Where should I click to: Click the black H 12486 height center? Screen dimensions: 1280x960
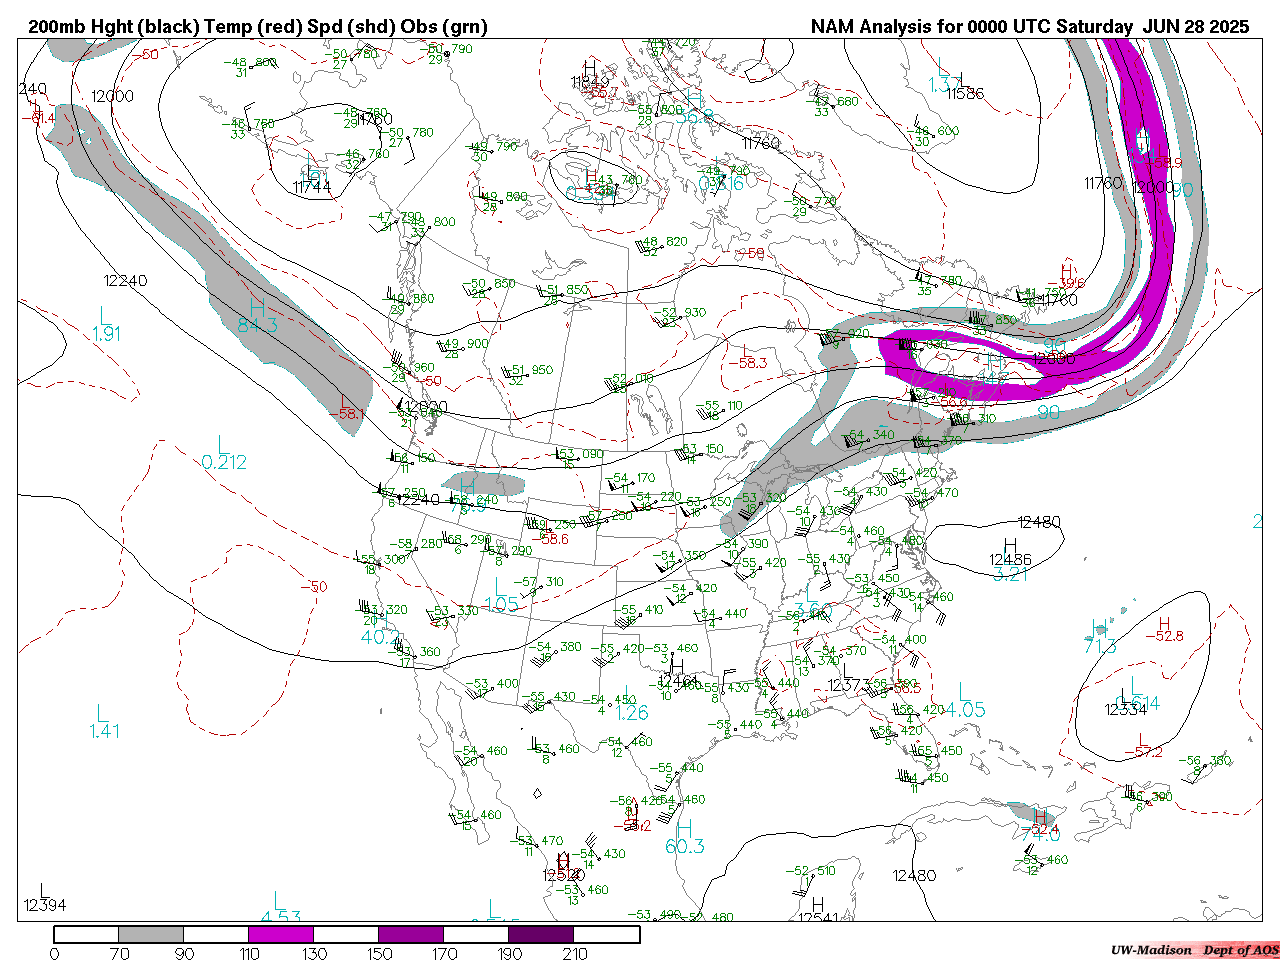coord(1010,551)
